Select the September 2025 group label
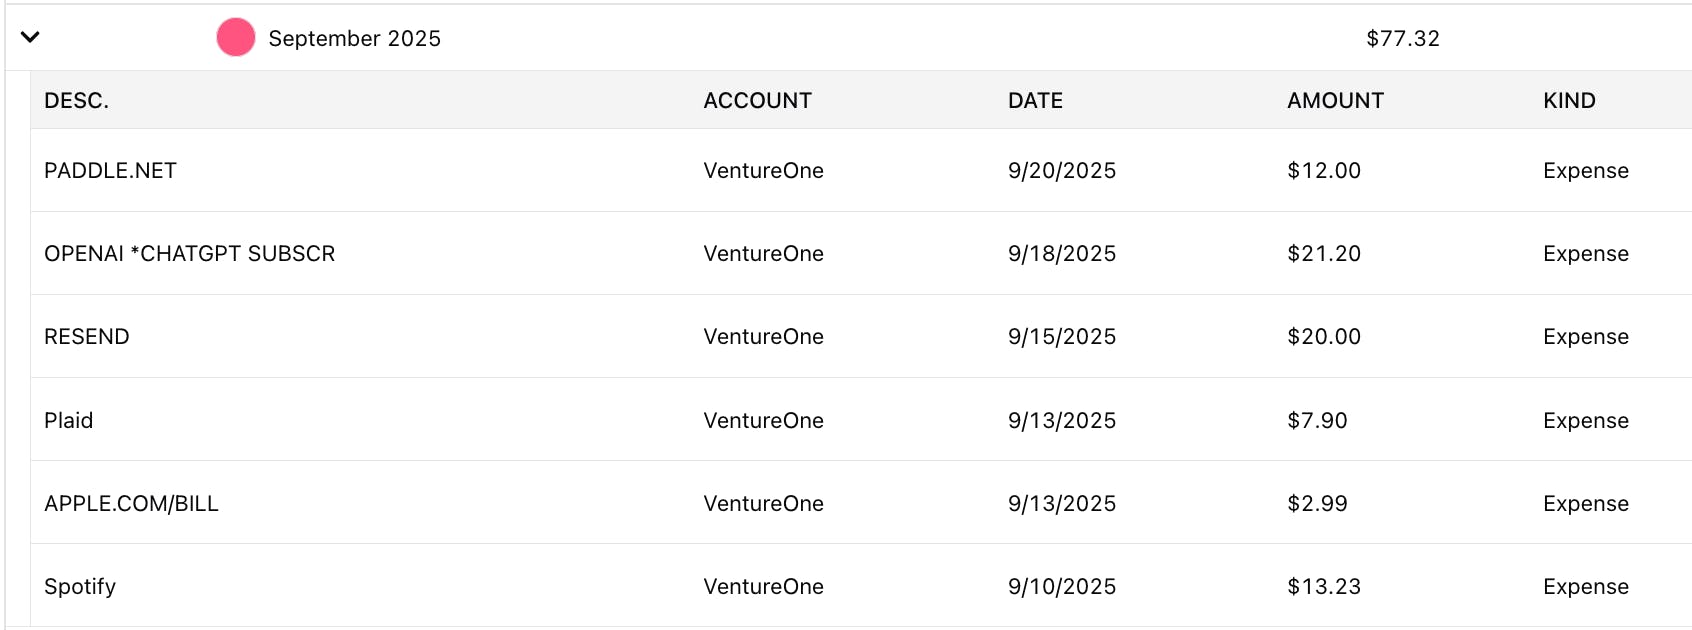 pyautogui.click(x=354, y=39)
